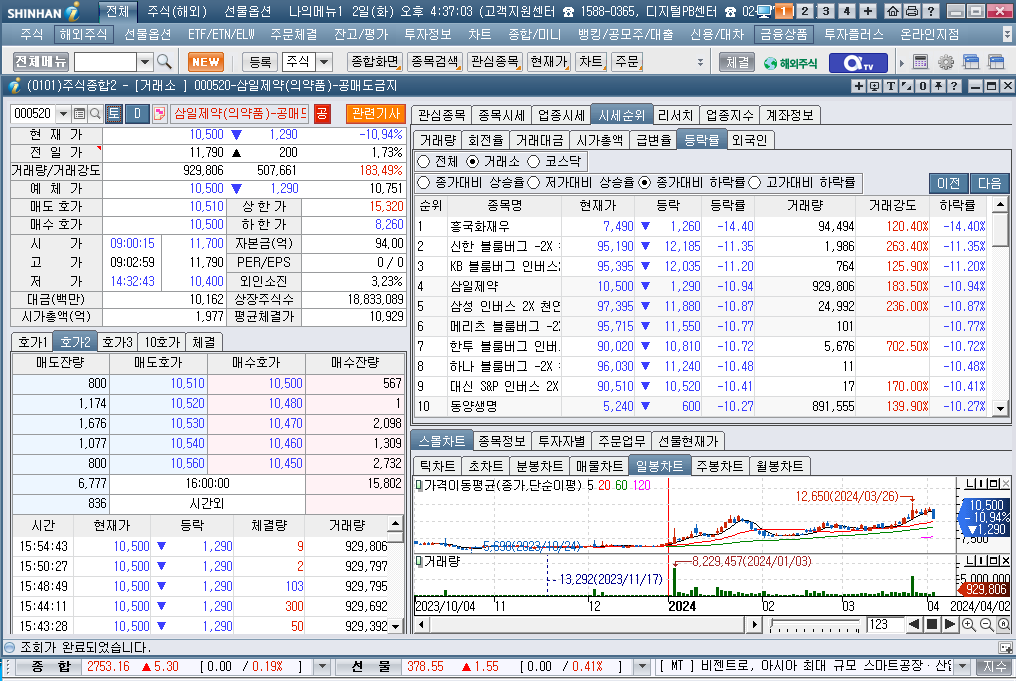
Task: Add a new virtual screen with plus
Action: 868,11
